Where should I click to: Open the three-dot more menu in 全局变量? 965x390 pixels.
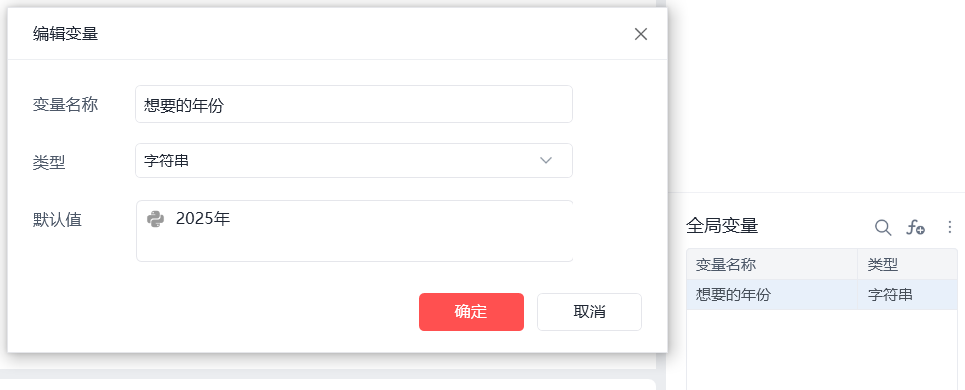pyautogui.click(x=950, y=228)
